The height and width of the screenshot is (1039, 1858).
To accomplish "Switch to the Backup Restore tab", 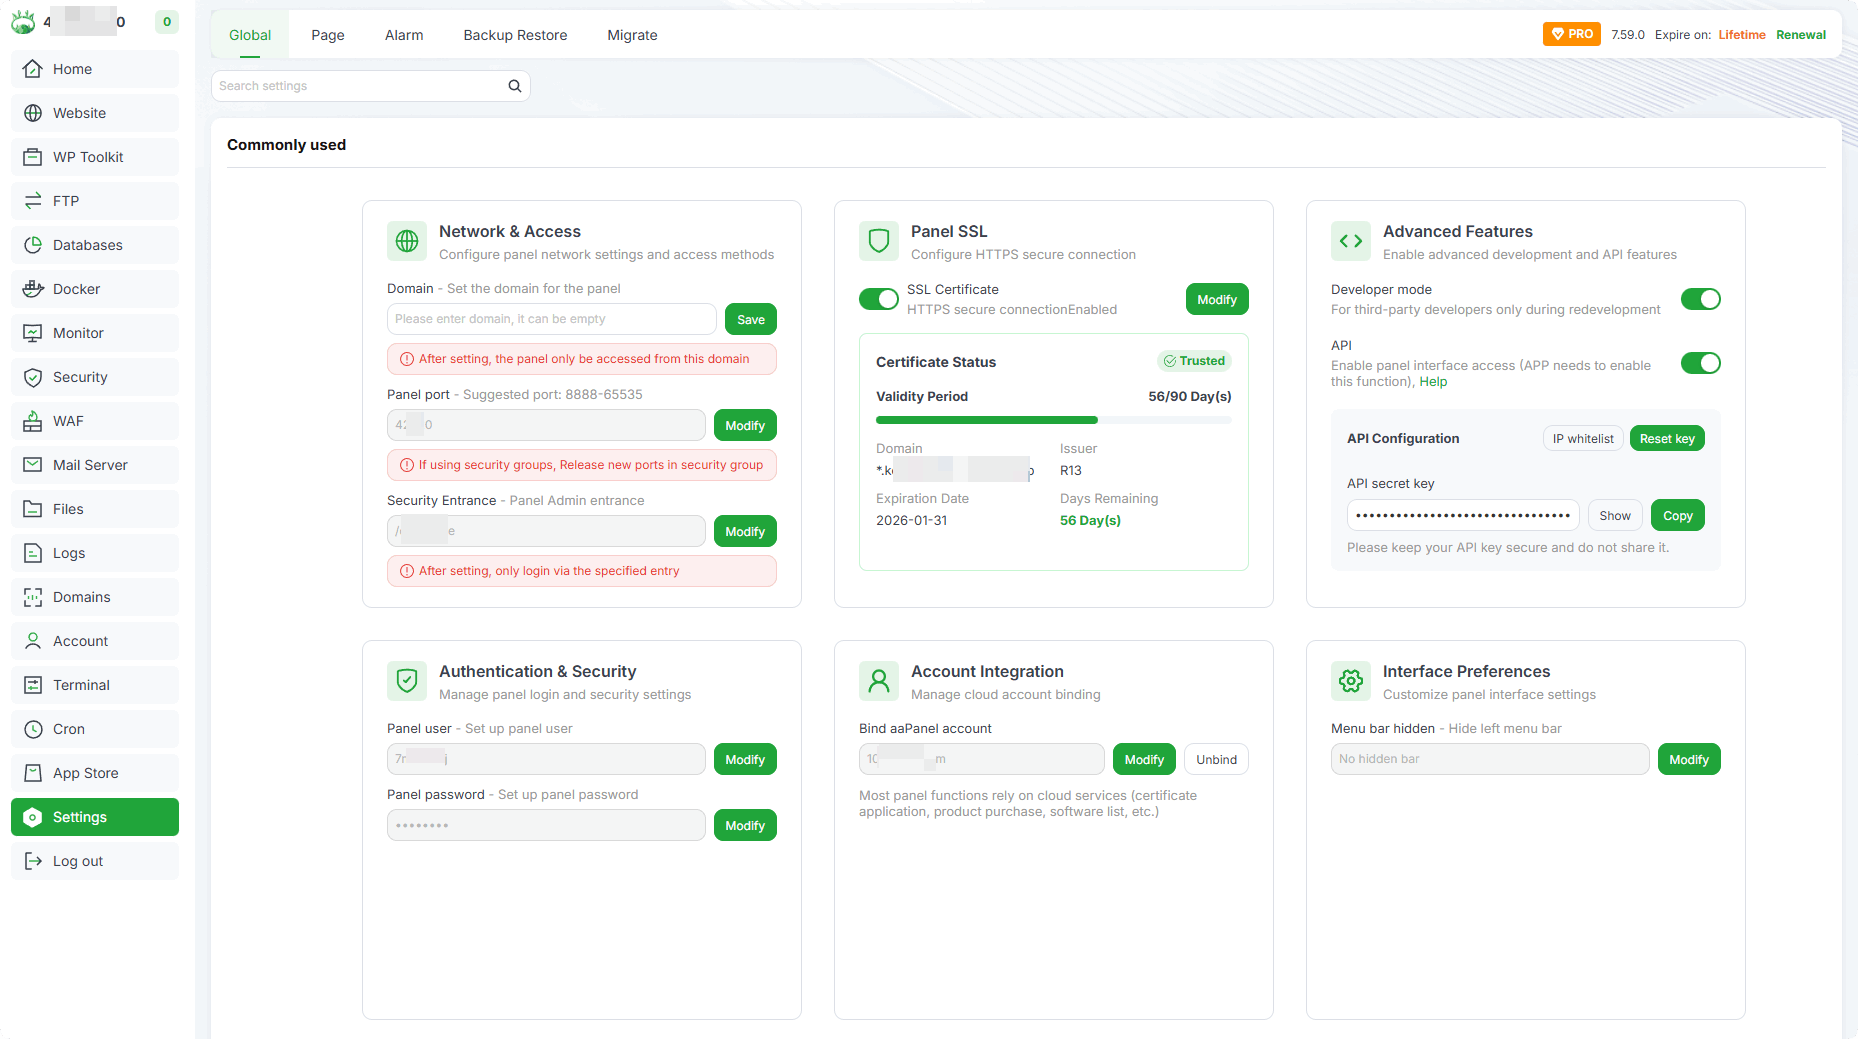I will [x=515, y=35].
